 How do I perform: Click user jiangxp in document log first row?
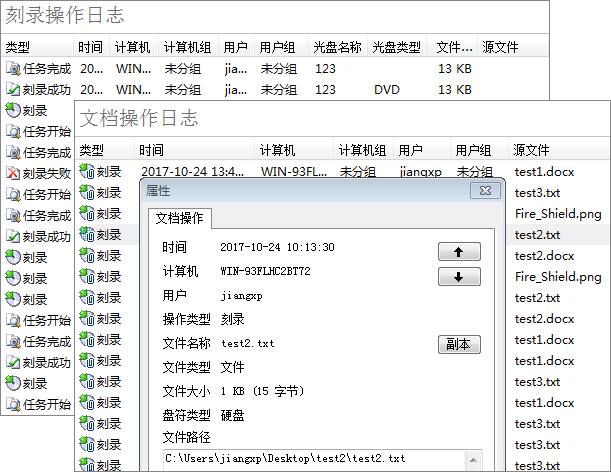tap(420, 172)
